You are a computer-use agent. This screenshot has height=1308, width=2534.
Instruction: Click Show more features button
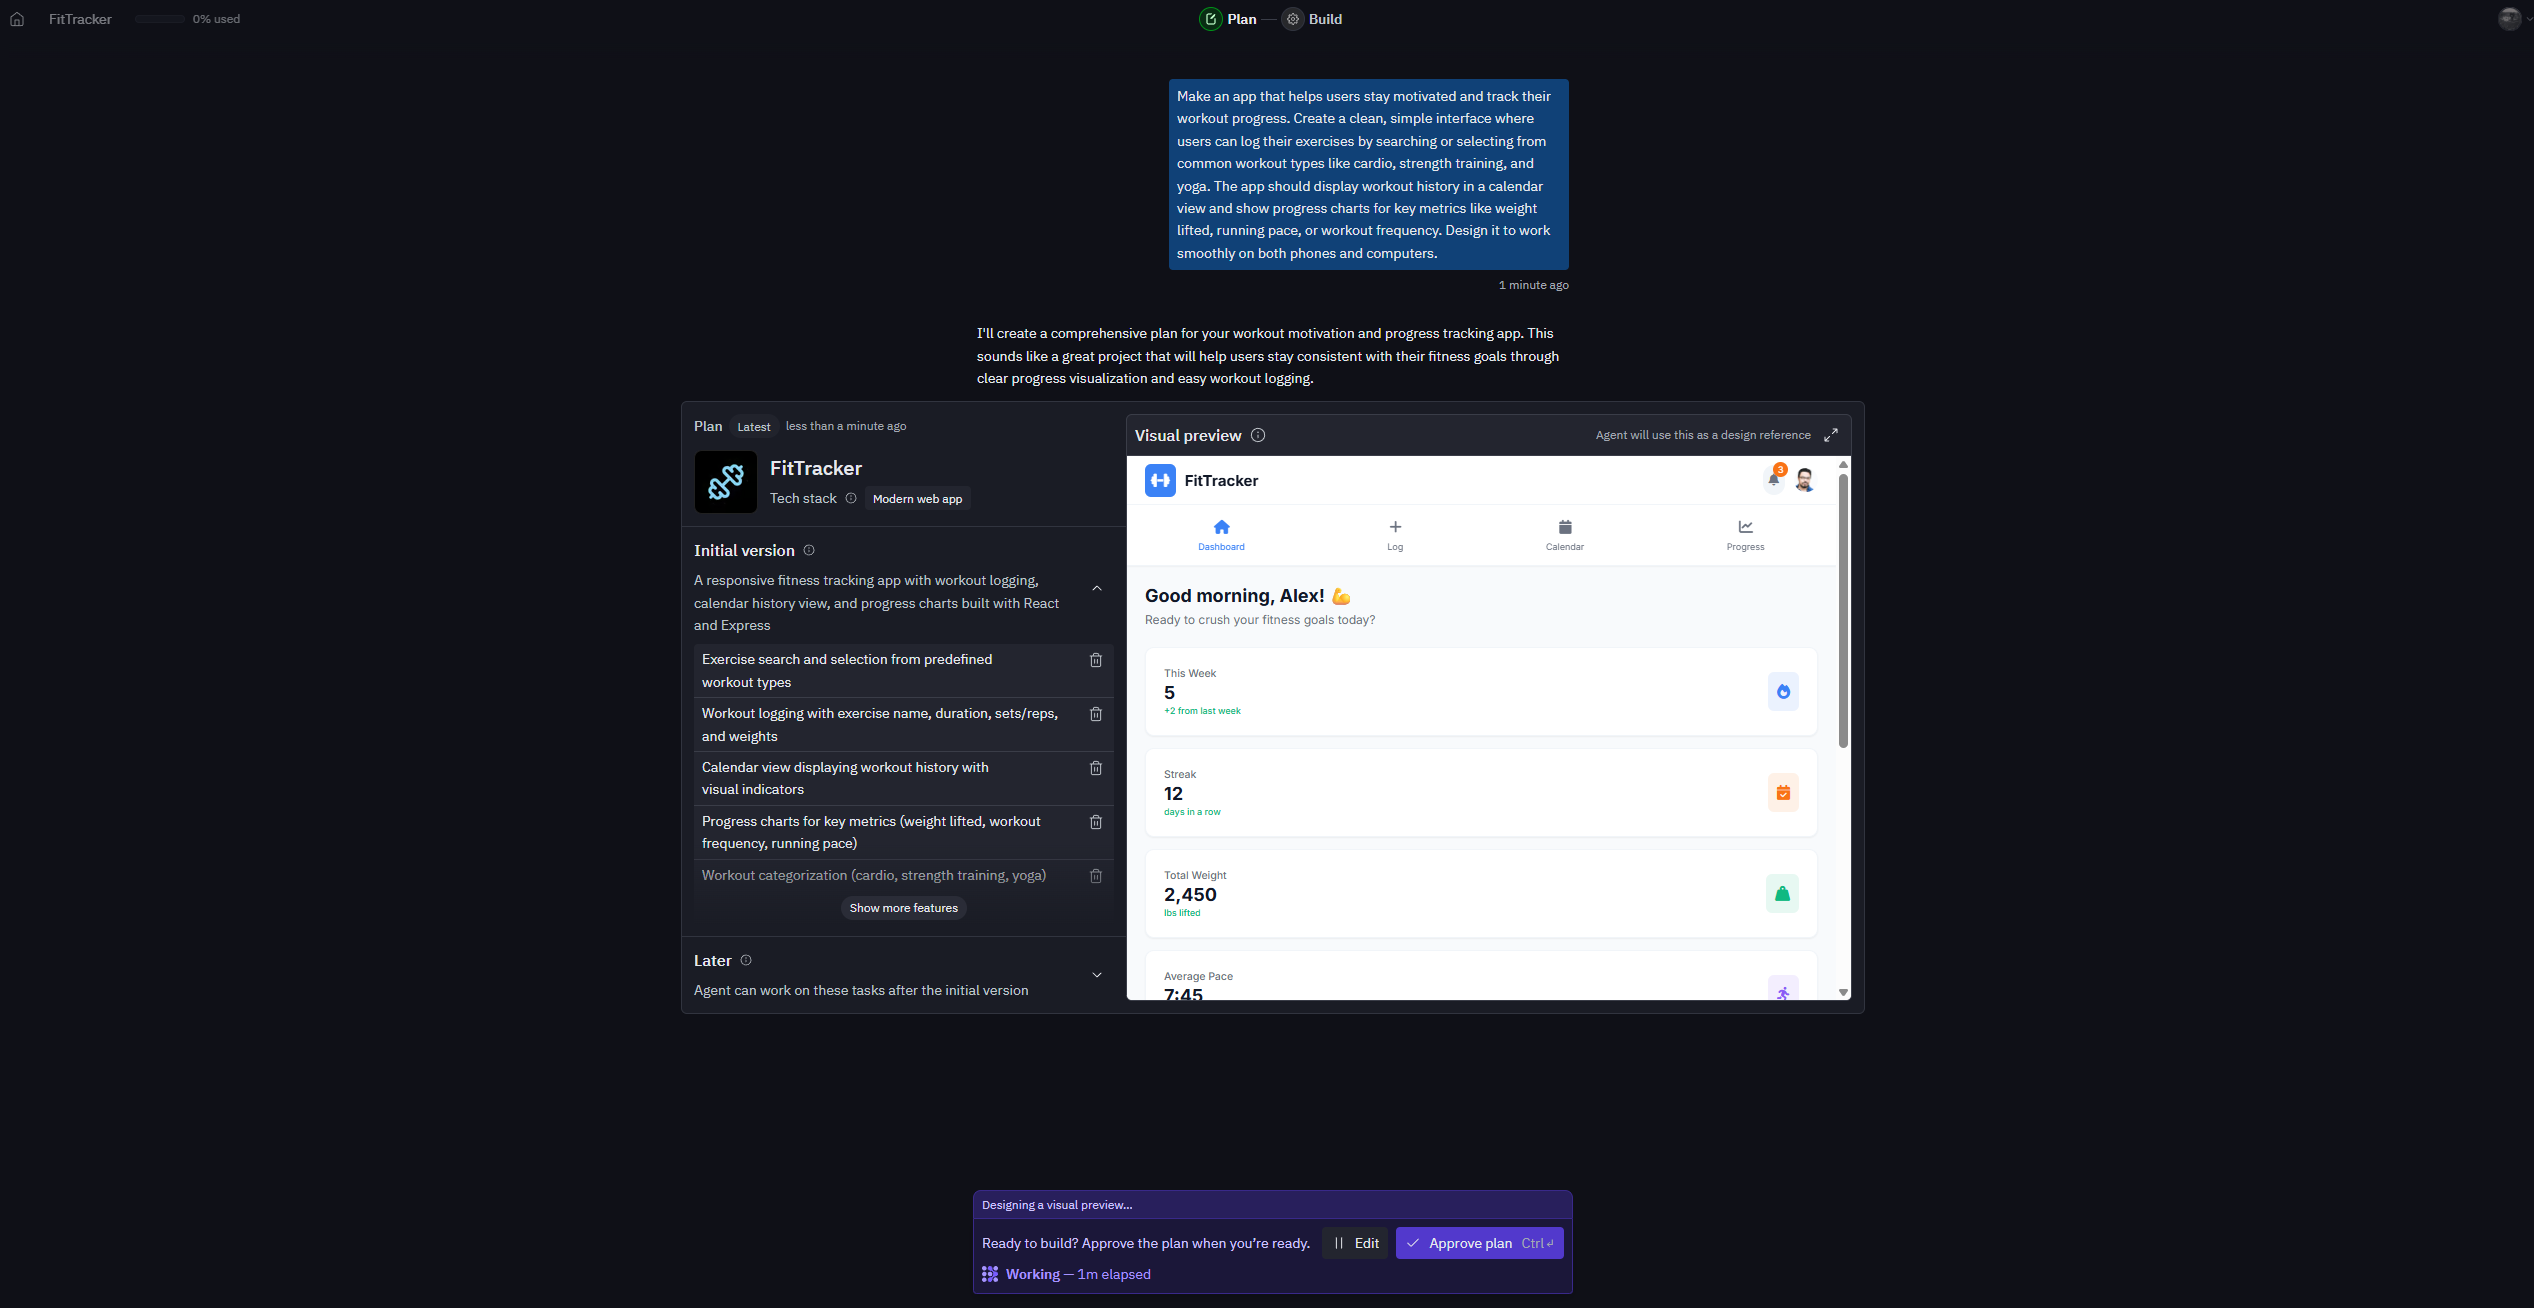[x=903, y=908]
